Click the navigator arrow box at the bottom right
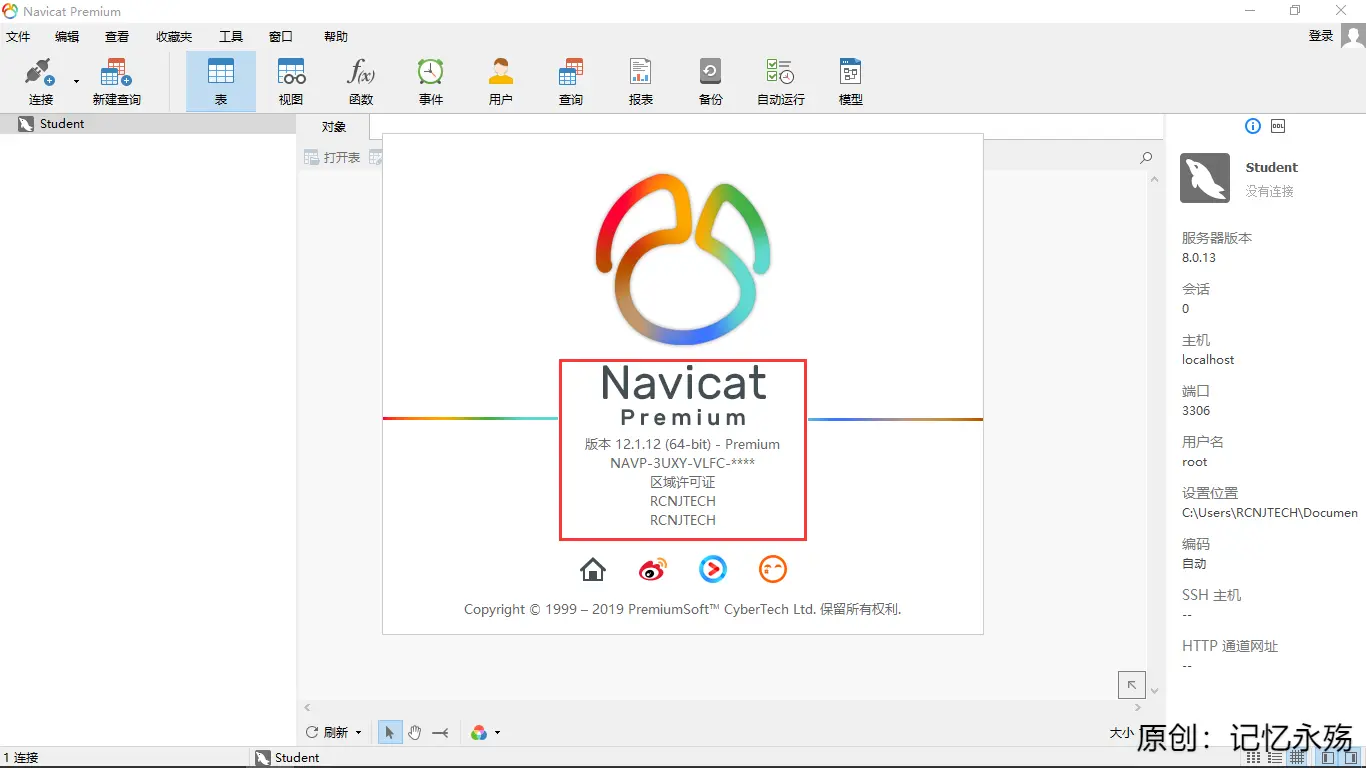 coord(1131,684)
